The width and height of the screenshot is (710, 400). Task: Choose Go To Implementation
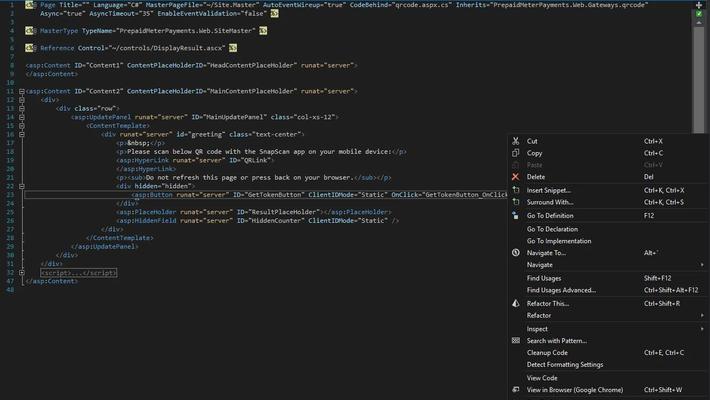(x=609, y=241)
